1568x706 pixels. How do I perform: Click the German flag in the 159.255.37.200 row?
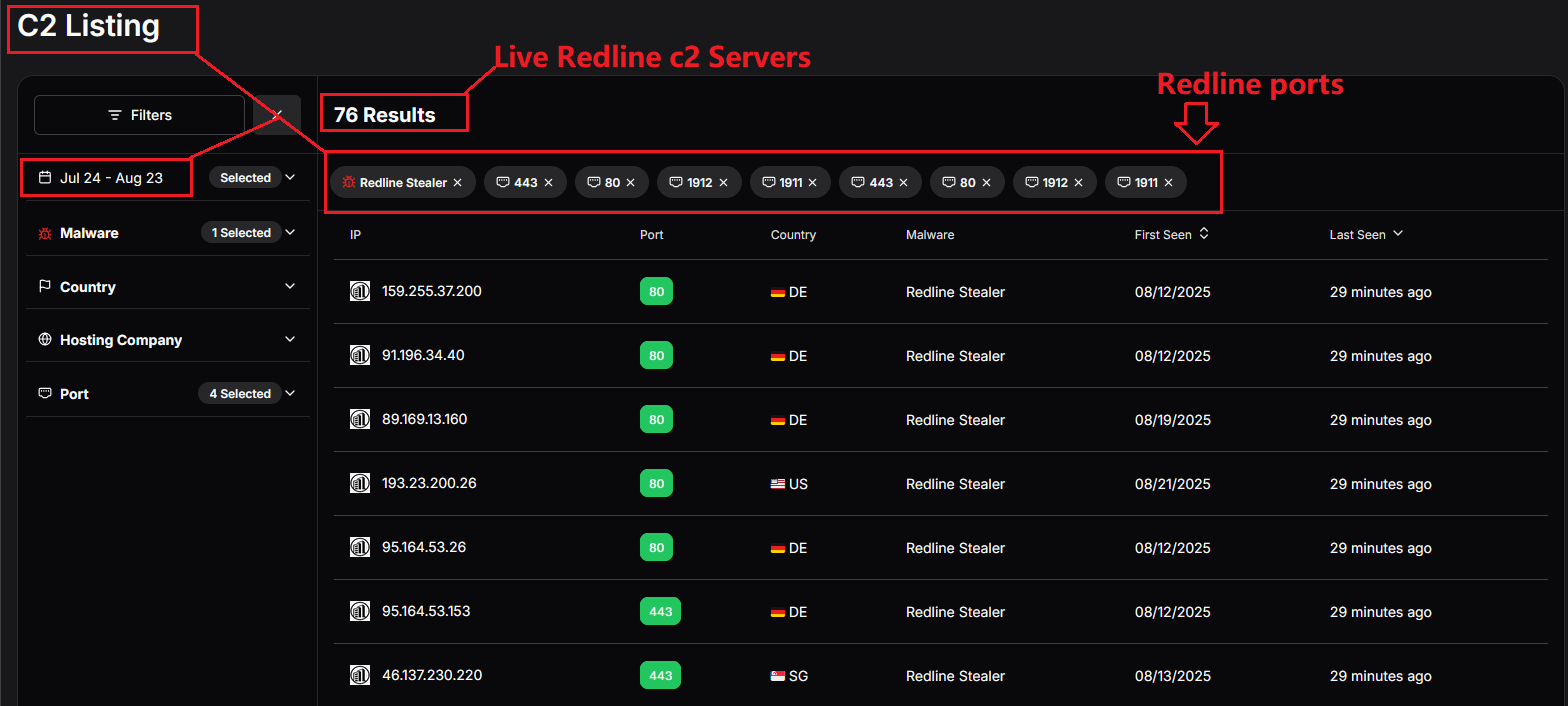coord(778,293)
